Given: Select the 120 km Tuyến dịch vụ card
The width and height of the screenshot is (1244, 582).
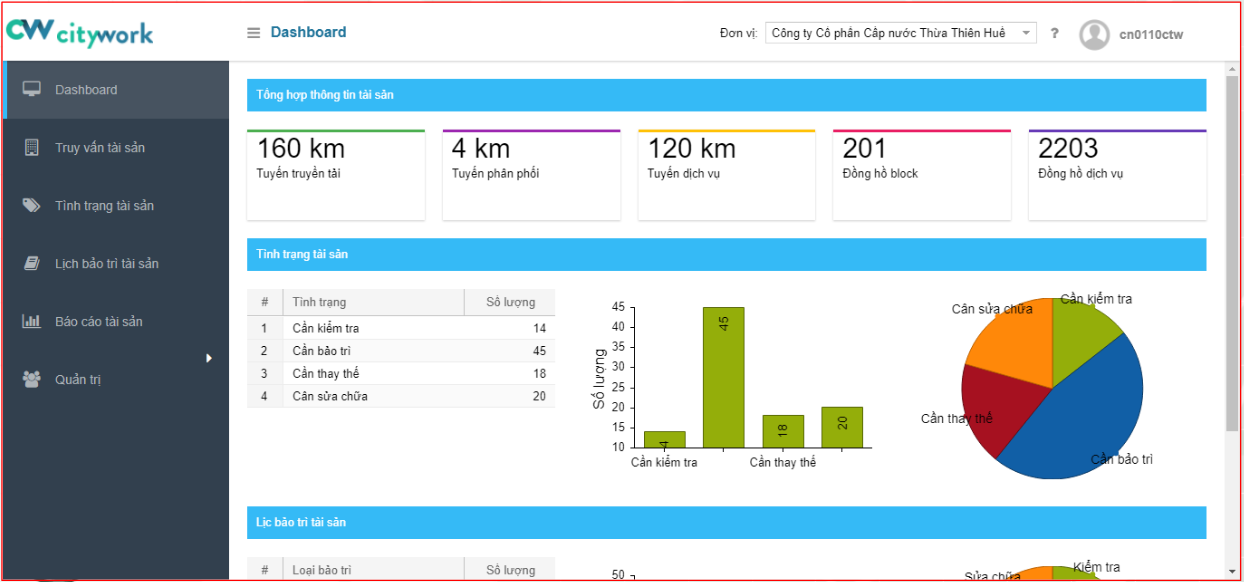Looking at the screenshot, I should [x=727, y=175].
